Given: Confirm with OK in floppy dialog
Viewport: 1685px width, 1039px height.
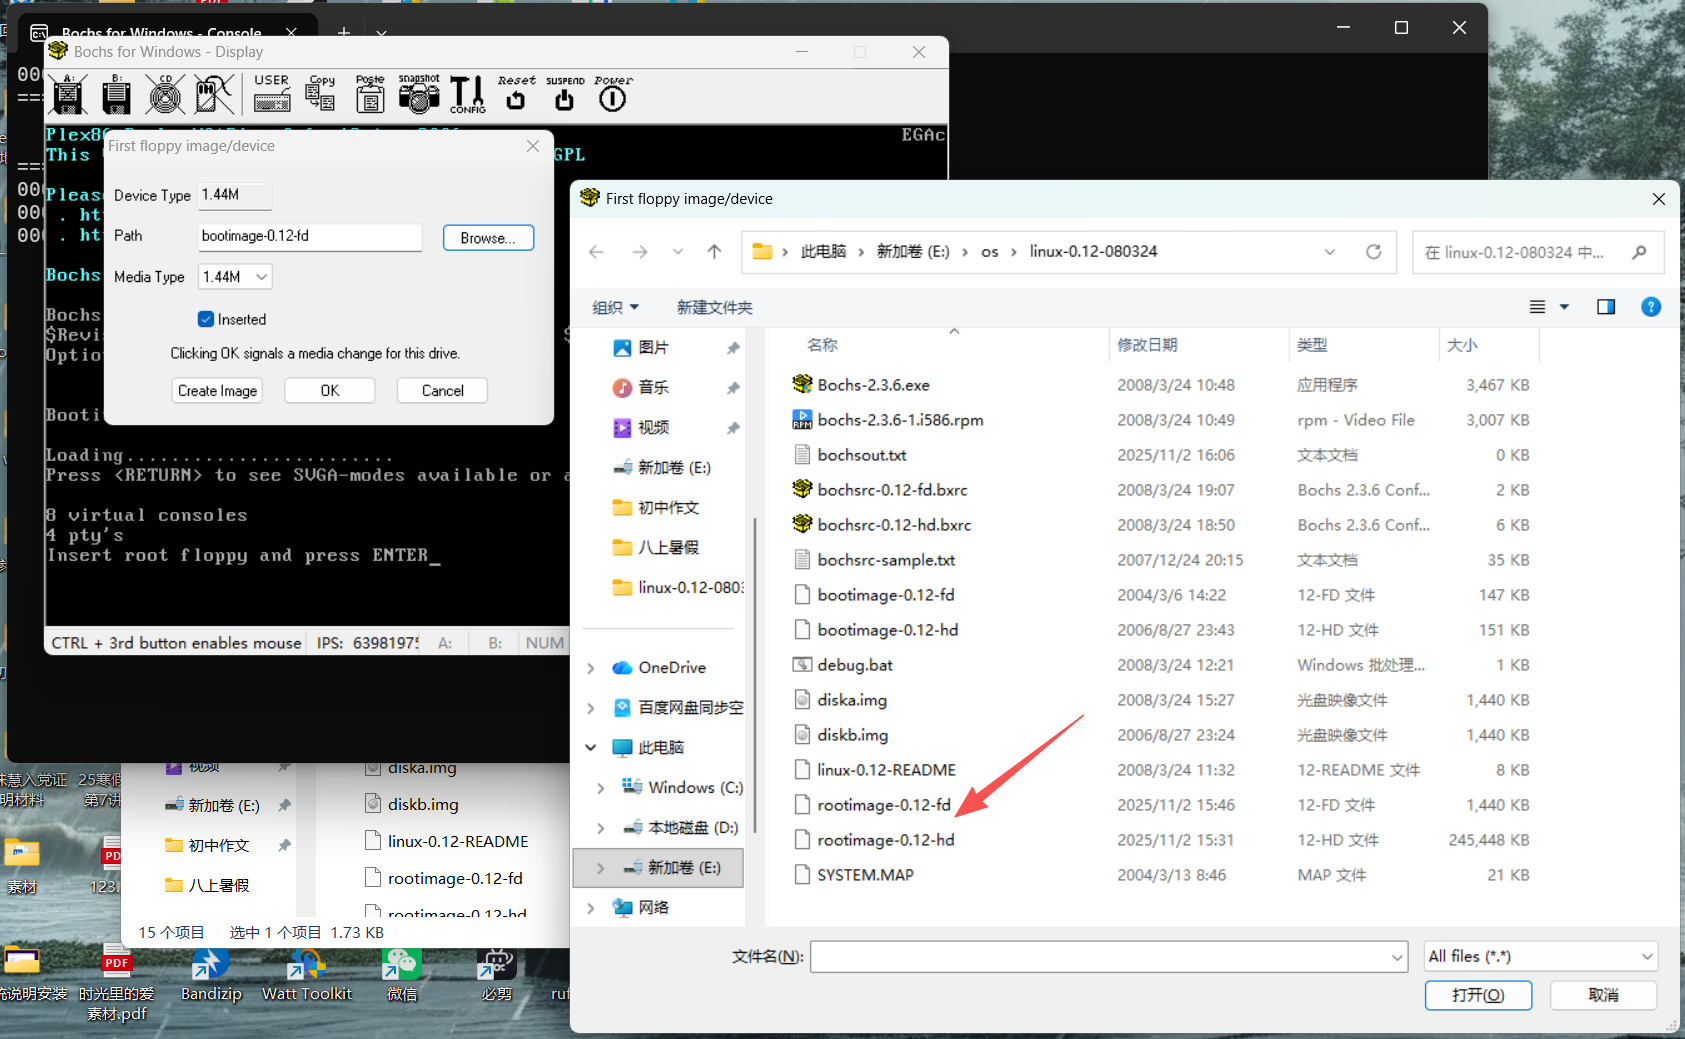Looking at the screenshot, I should pyautogui.click(x=330, y=391).
